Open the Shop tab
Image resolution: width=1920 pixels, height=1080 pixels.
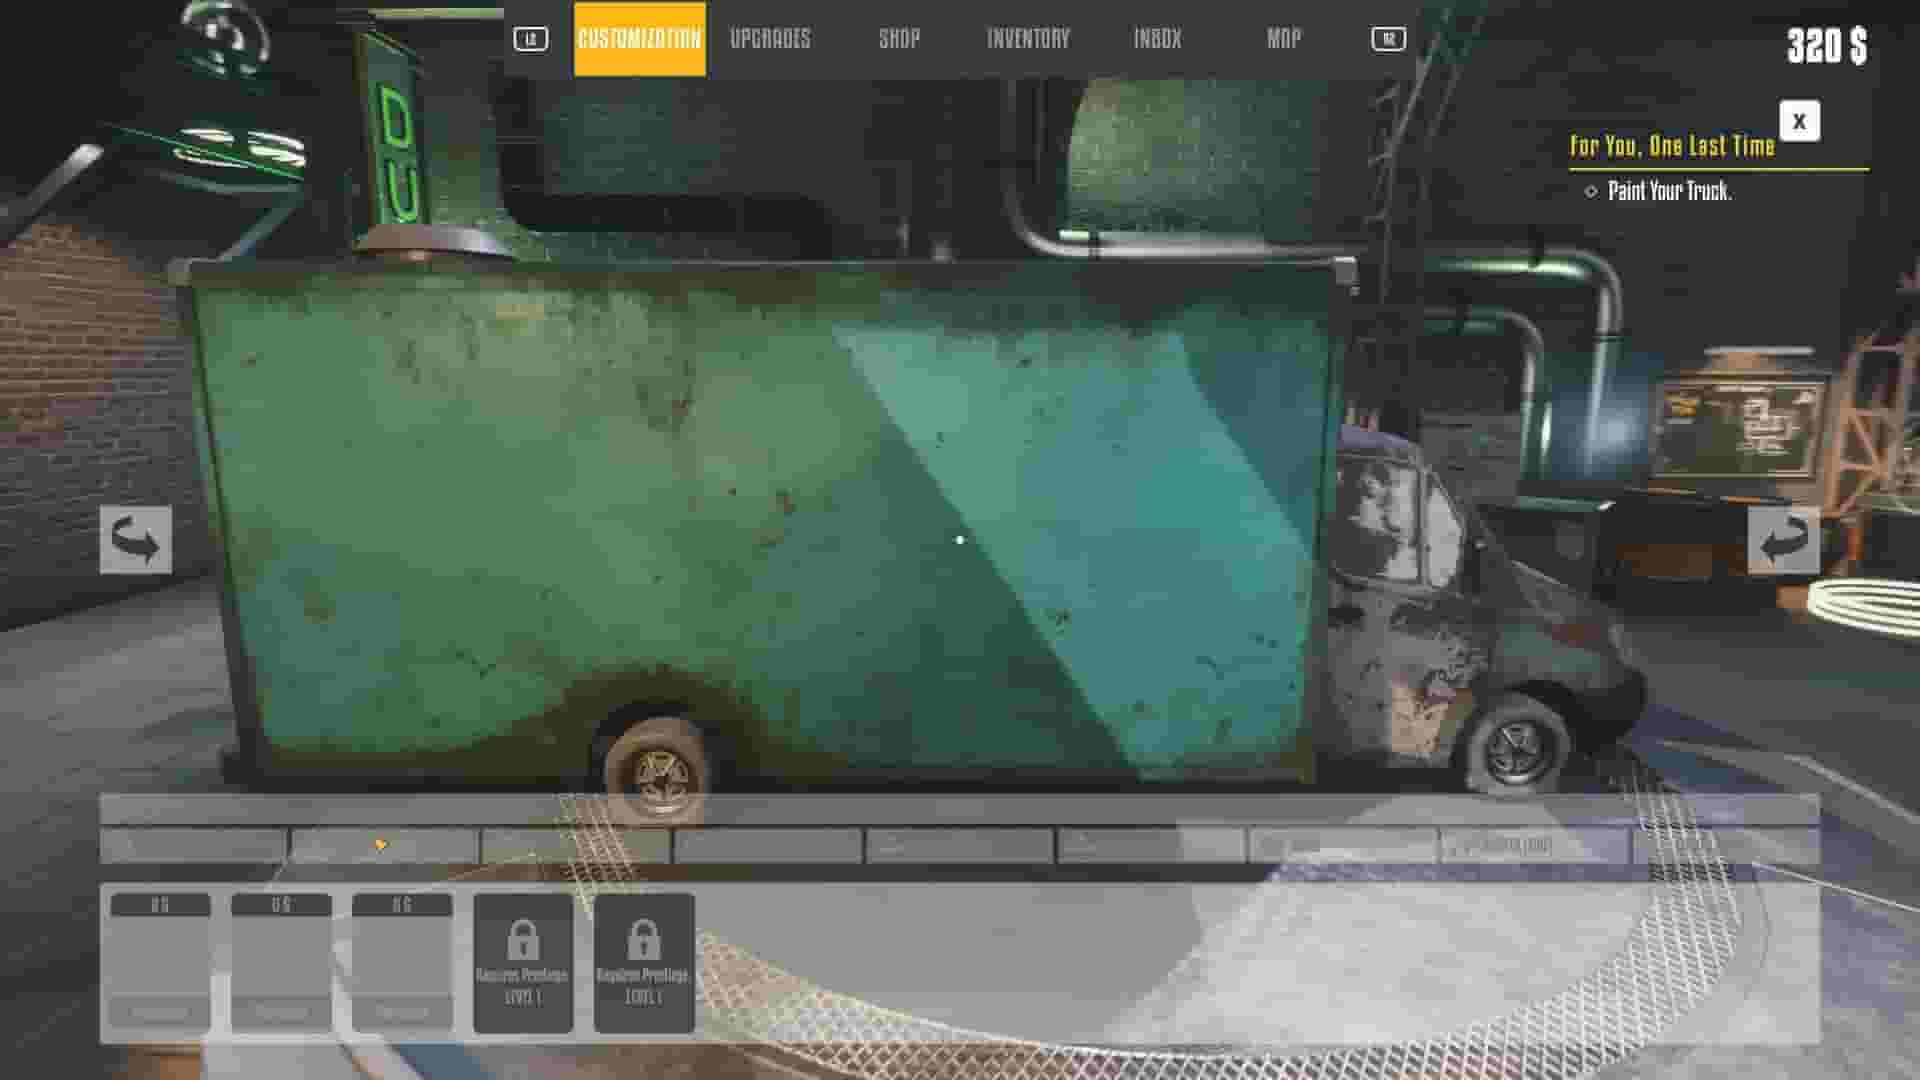point(899,39)
